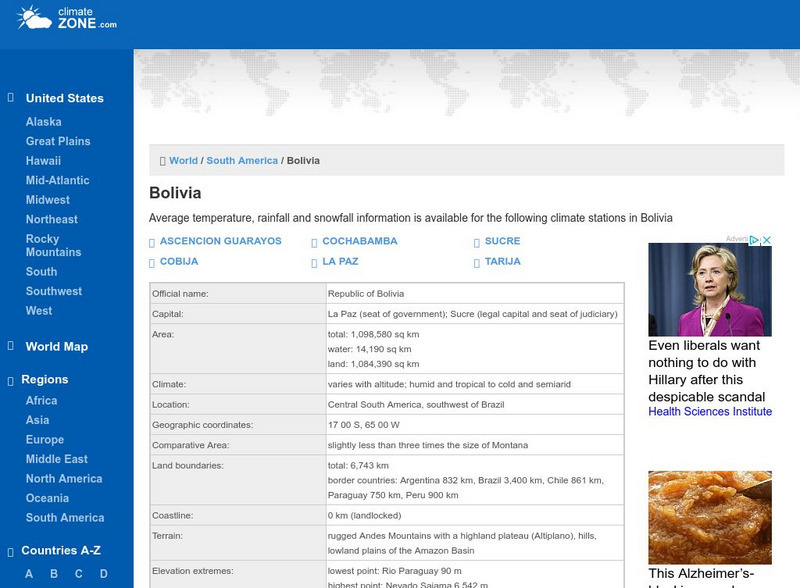The image size is (800, 588).
Task: Open the Regions heading link
Action: coord(45,379)
